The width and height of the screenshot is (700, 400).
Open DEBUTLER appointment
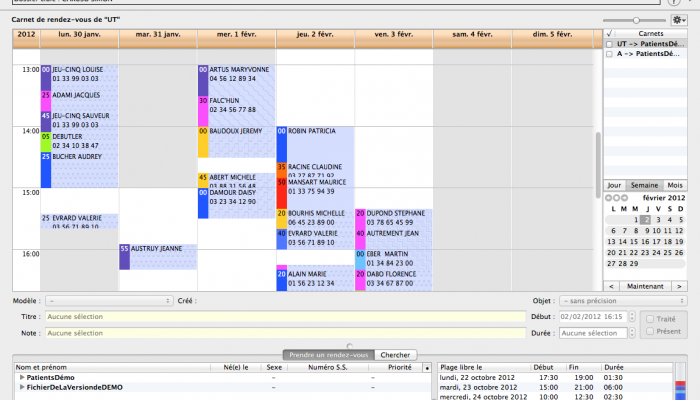click(x=79, y=142)
